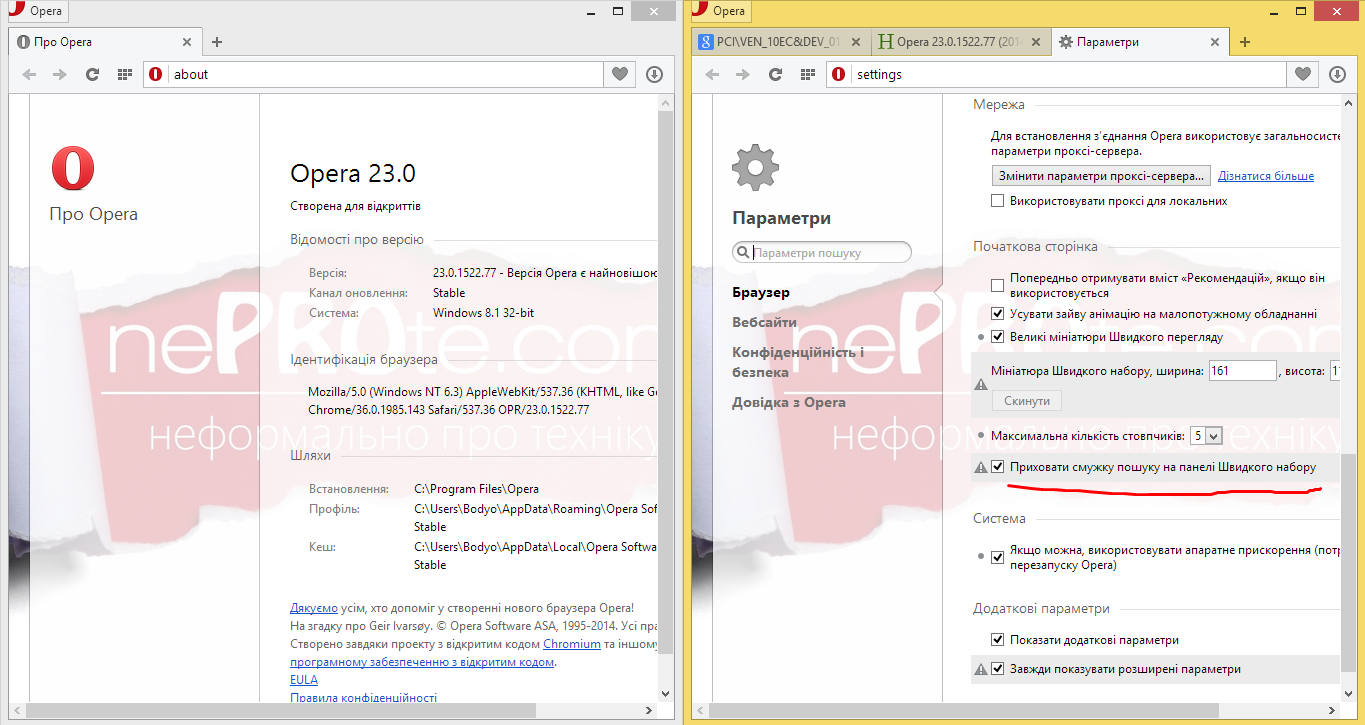Go back in the left Opera window
The height and width of the screenshot is (725, 1365).
[29, 74]
